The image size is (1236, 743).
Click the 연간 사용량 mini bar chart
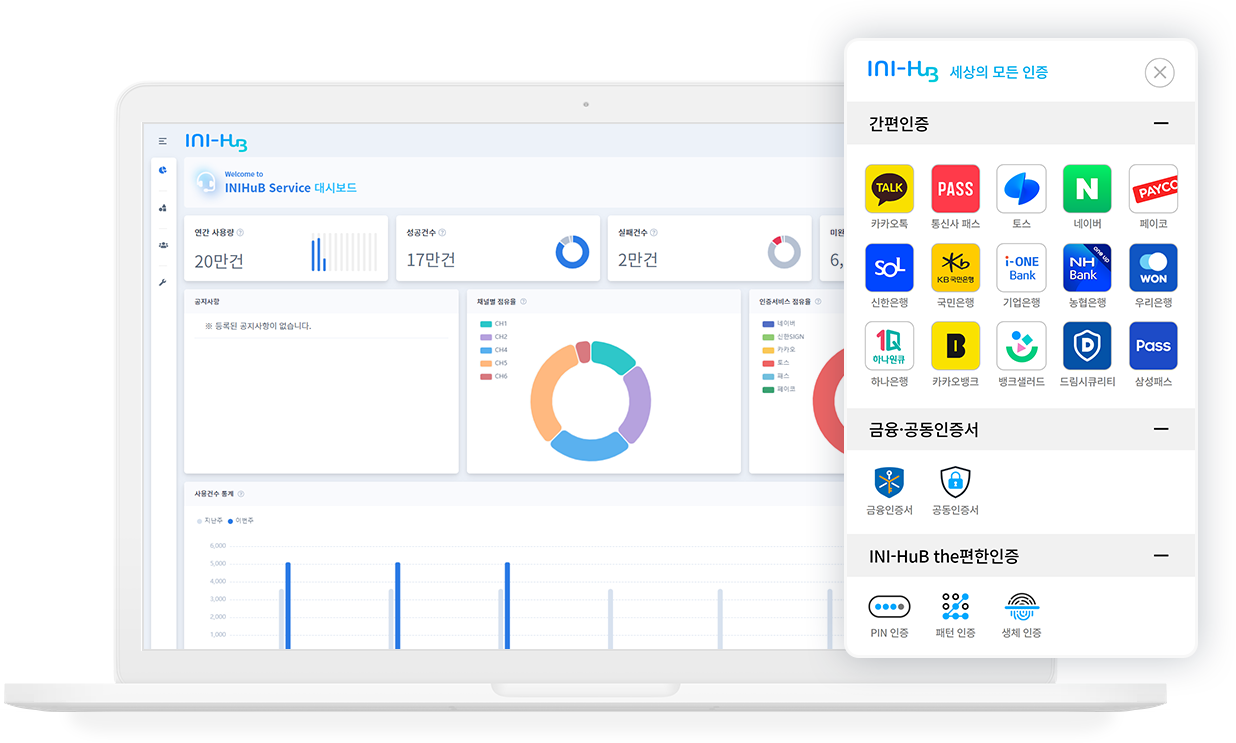pyautogui.click(x=345, y=252)
